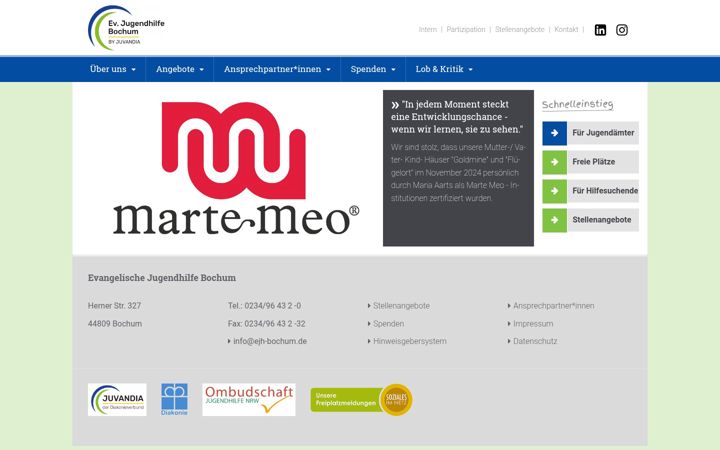Click the Ev. Jugendhilfe Bochum logo
Screen dimensions: 720x450
click(x=126, y=28)
